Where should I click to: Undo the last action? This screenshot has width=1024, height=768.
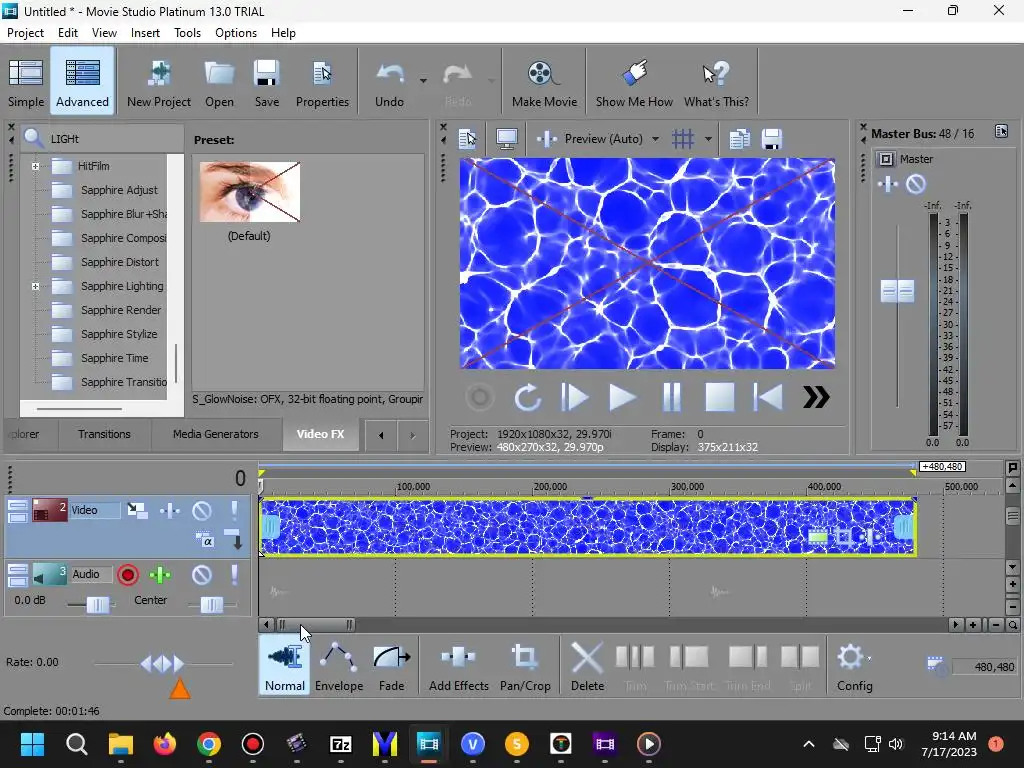coord(389,83)
